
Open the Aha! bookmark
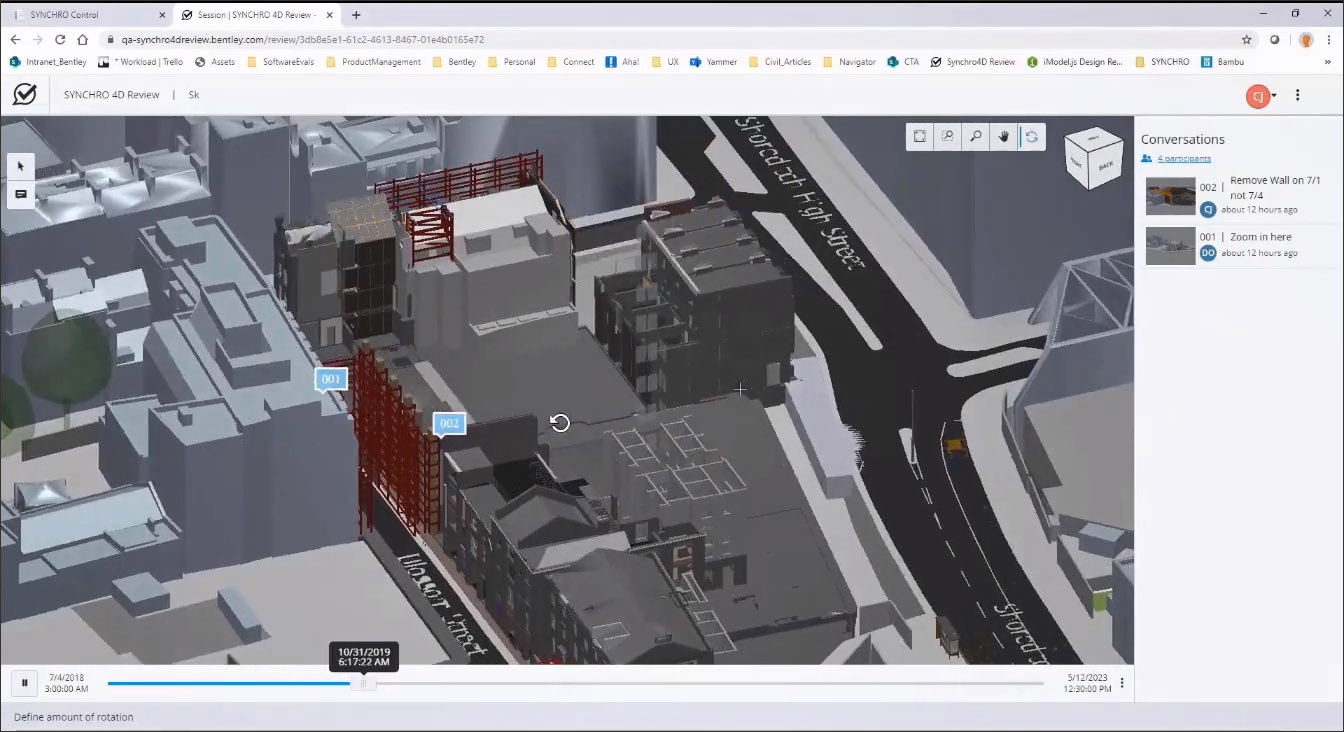tap(622, 62)
